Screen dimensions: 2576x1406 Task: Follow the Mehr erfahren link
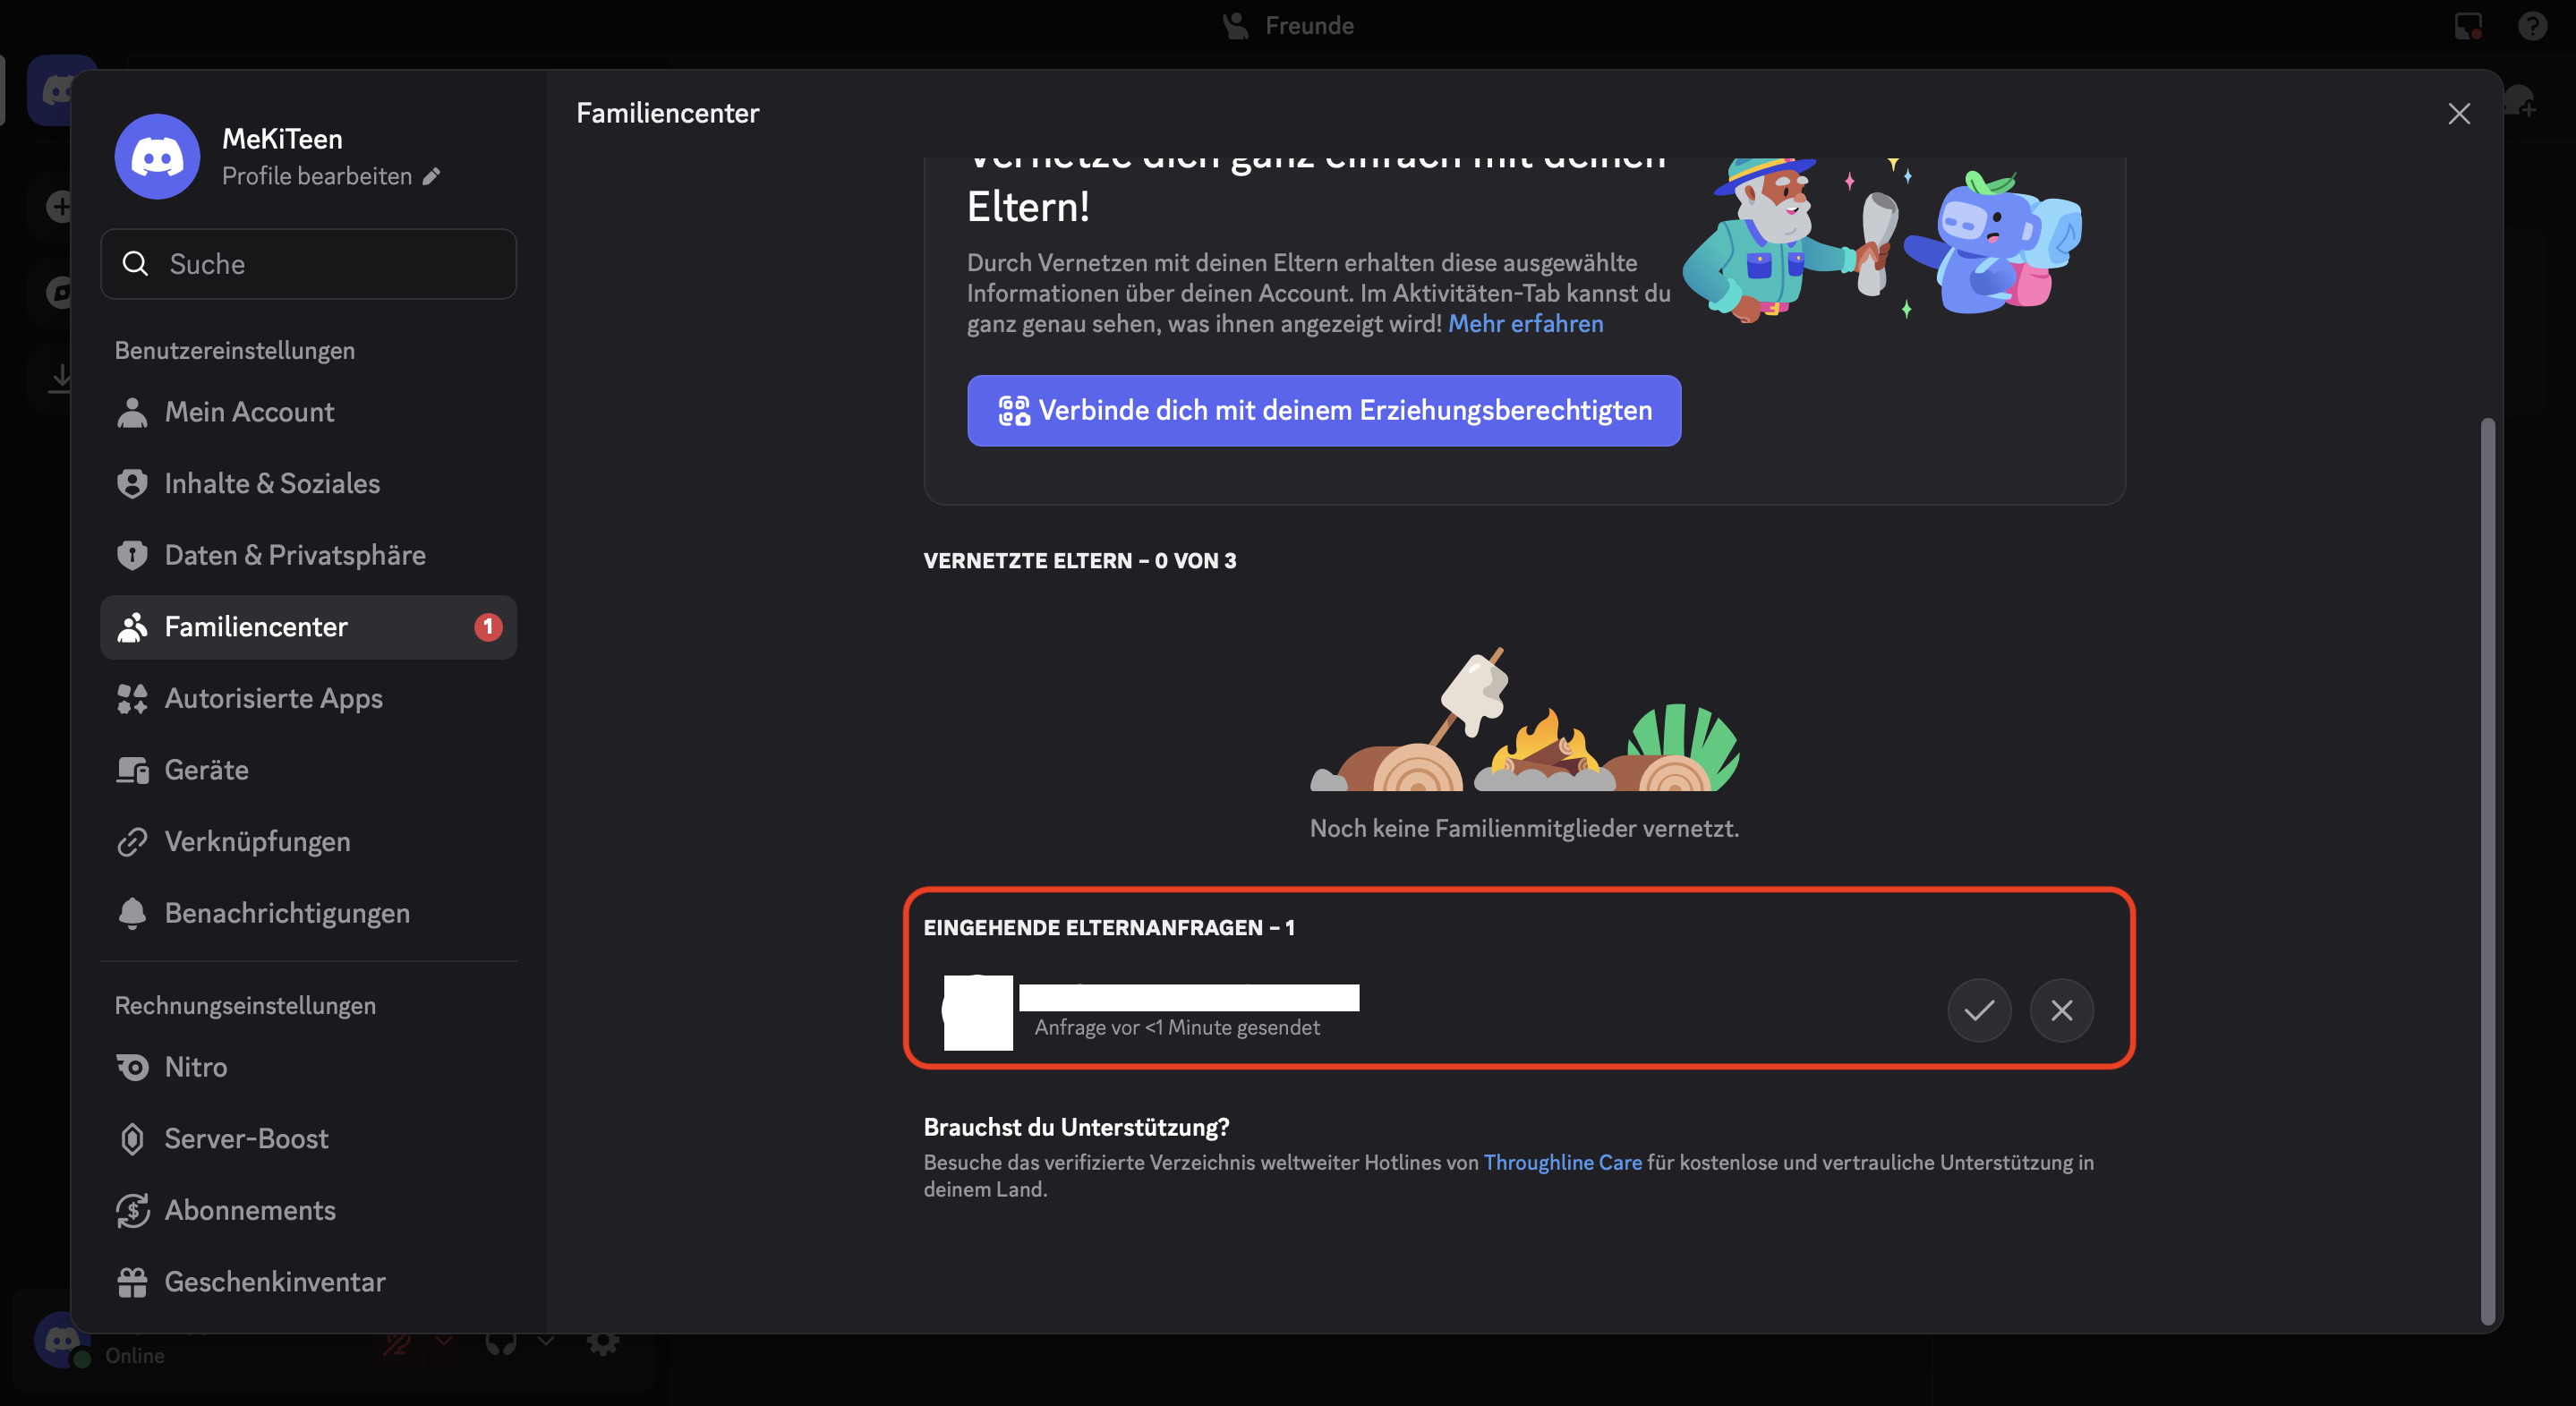point(1525,324)
